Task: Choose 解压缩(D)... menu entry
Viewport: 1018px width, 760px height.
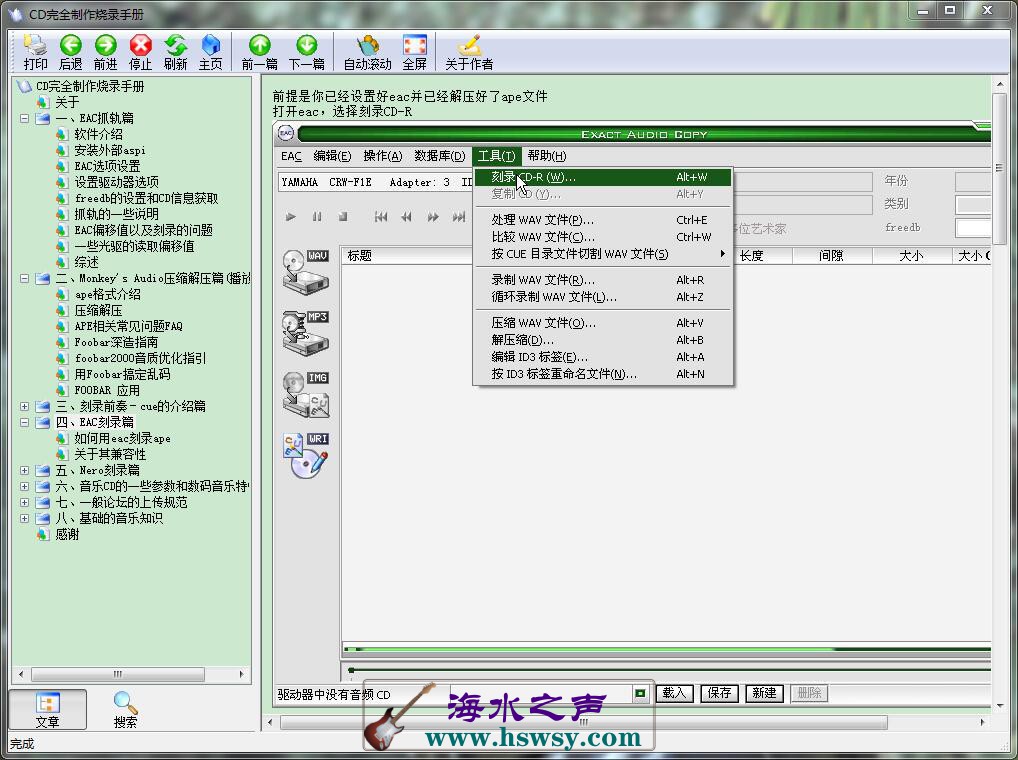Action: click(x=603, y=340)
